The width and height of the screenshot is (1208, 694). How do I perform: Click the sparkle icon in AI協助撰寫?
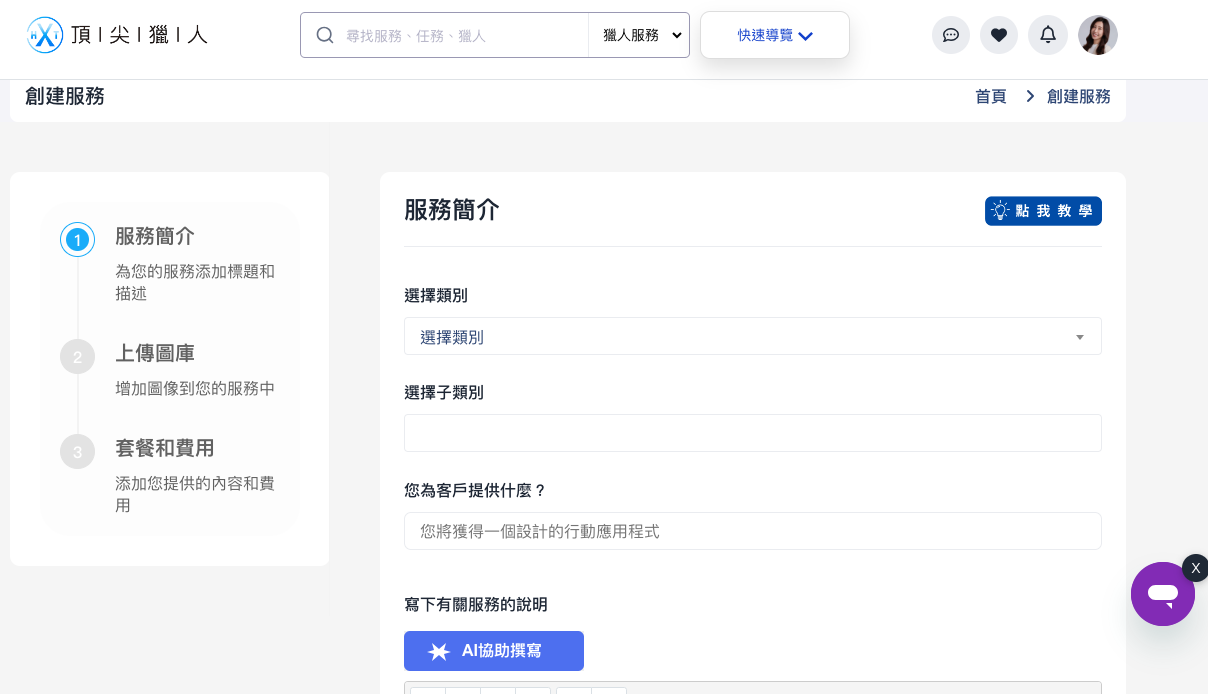click(x=439, y=652)
